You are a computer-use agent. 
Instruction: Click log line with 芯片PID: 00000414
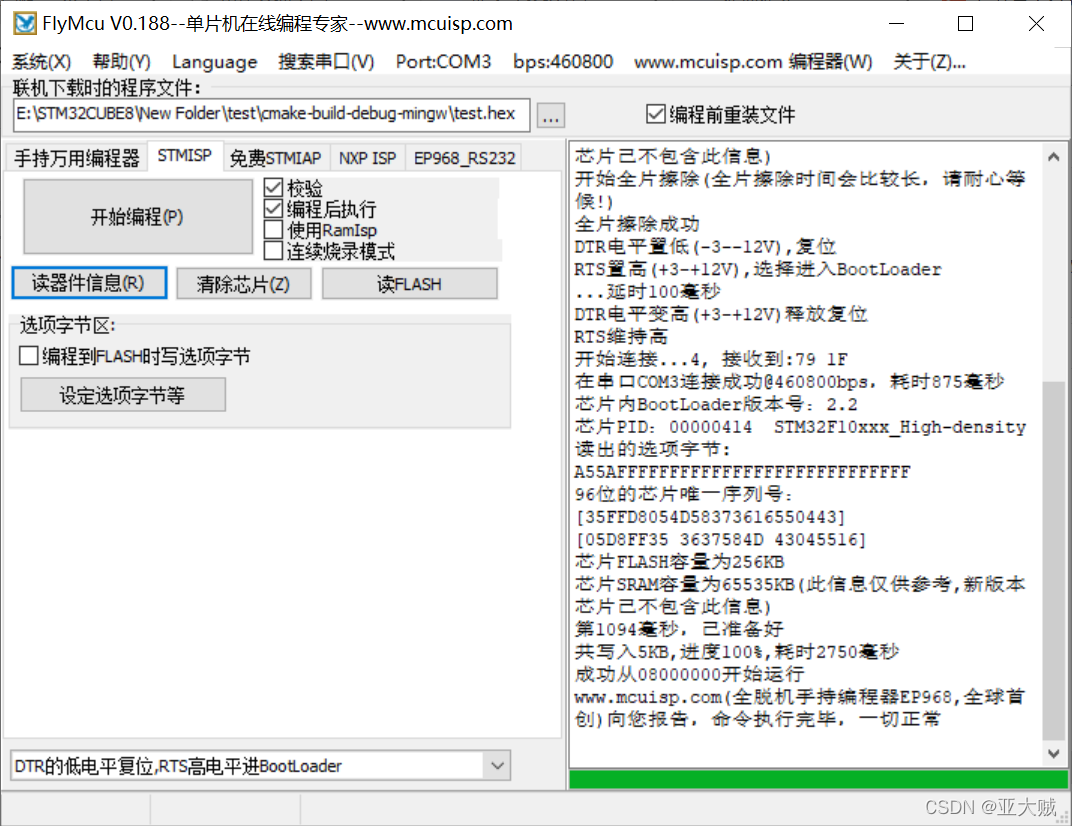(800, 427)
